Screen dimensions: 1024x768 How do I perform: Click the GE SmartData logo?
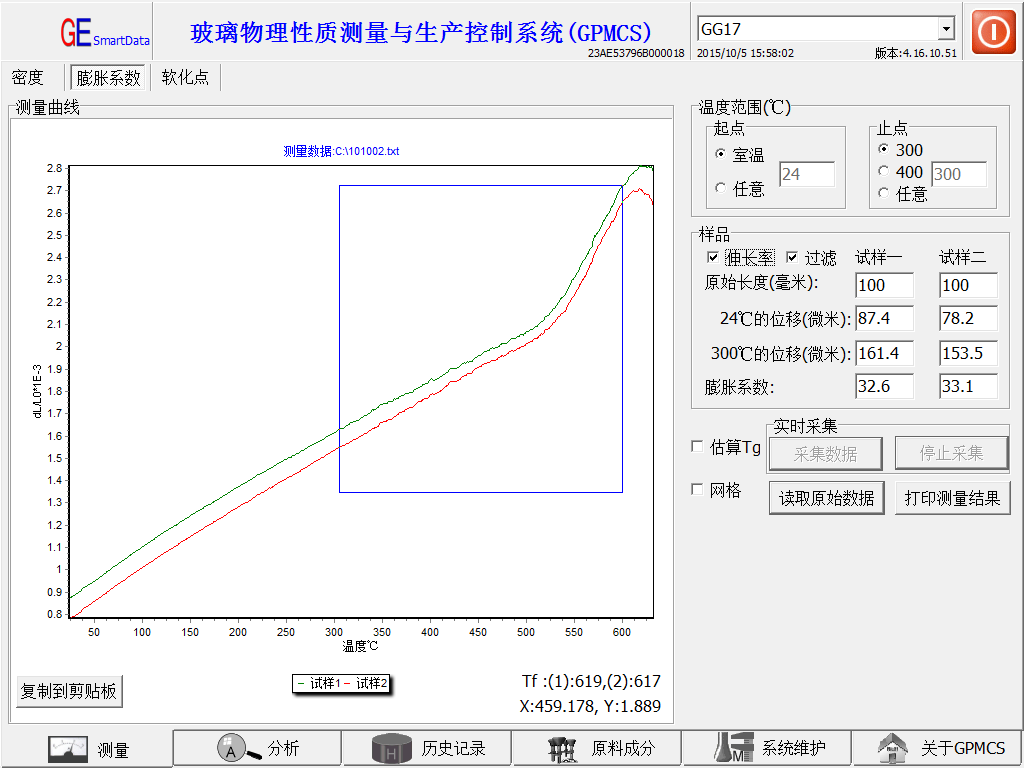pos(104,32)
